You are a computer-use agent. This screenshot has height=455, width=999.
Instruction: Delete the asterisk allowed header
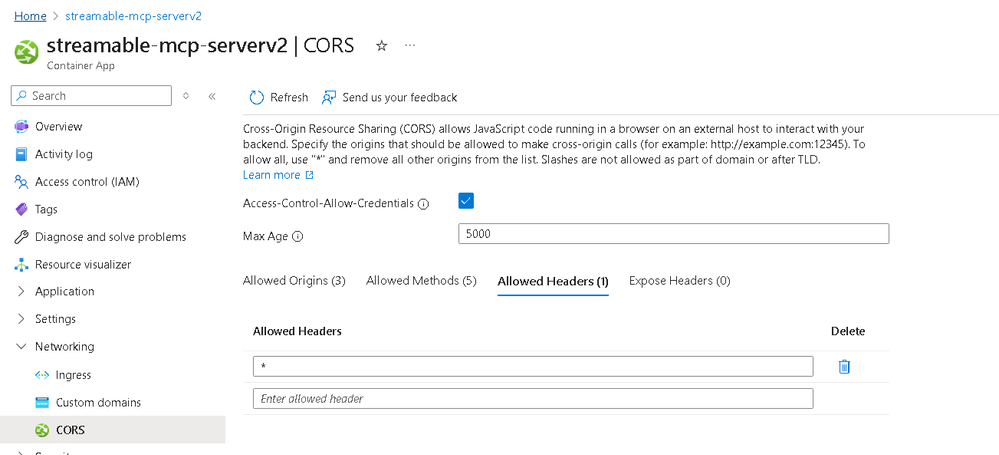[x=844, y=367]
